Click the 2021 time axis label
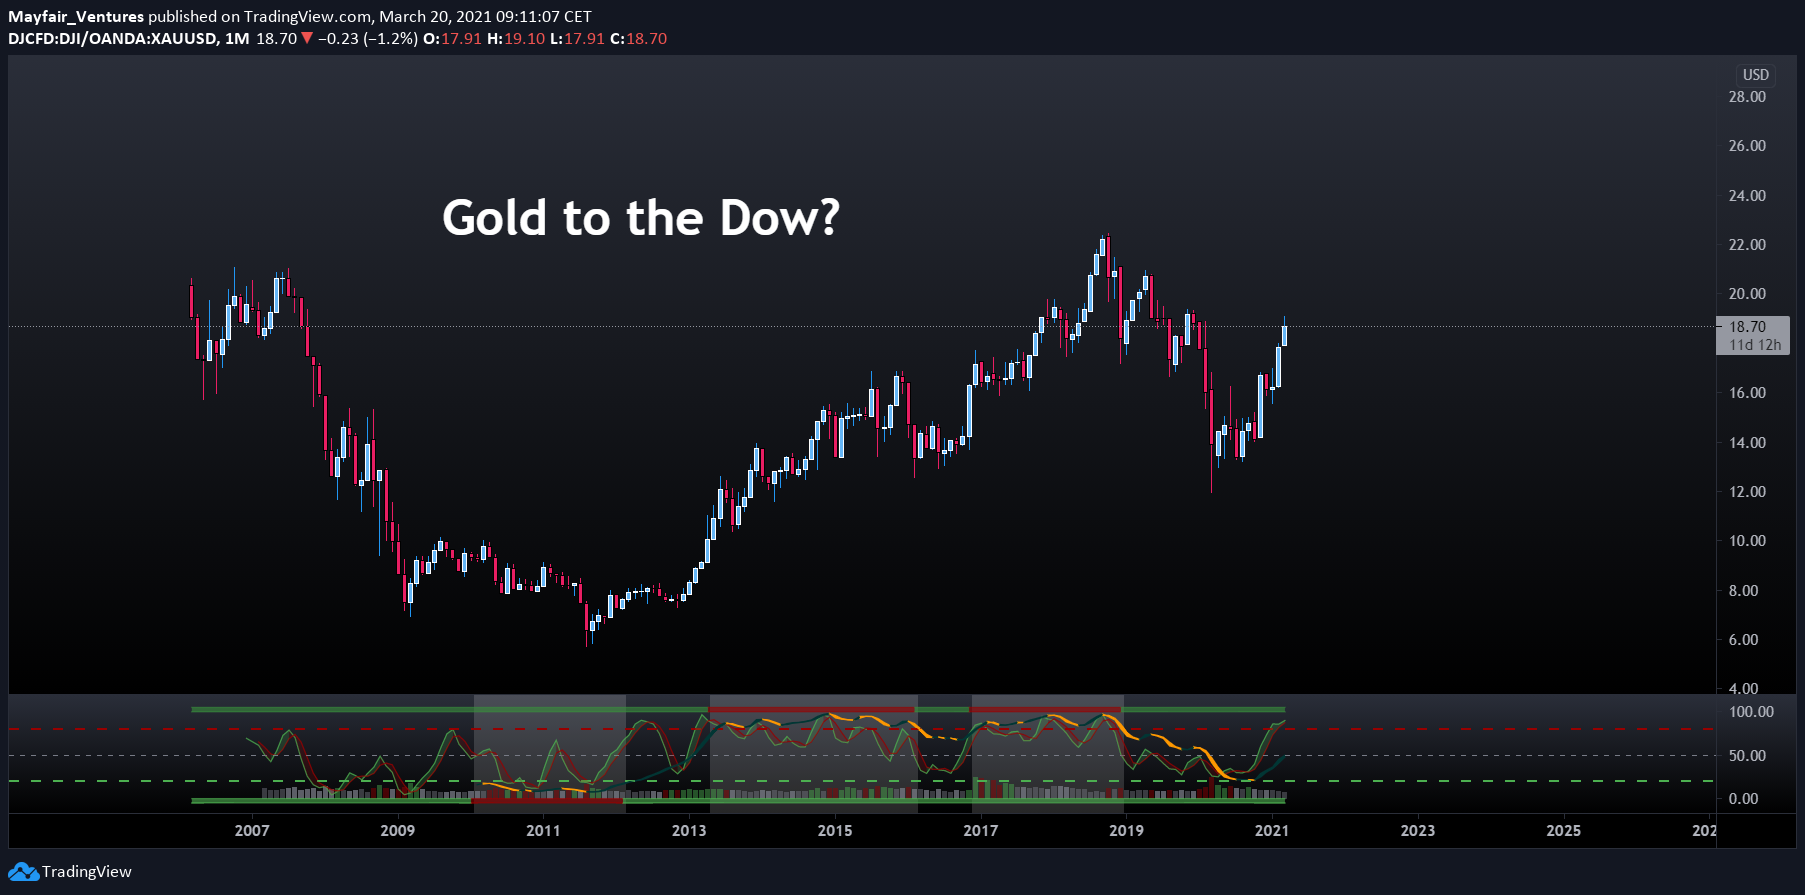1805x895 pixels. point(1272,831)
